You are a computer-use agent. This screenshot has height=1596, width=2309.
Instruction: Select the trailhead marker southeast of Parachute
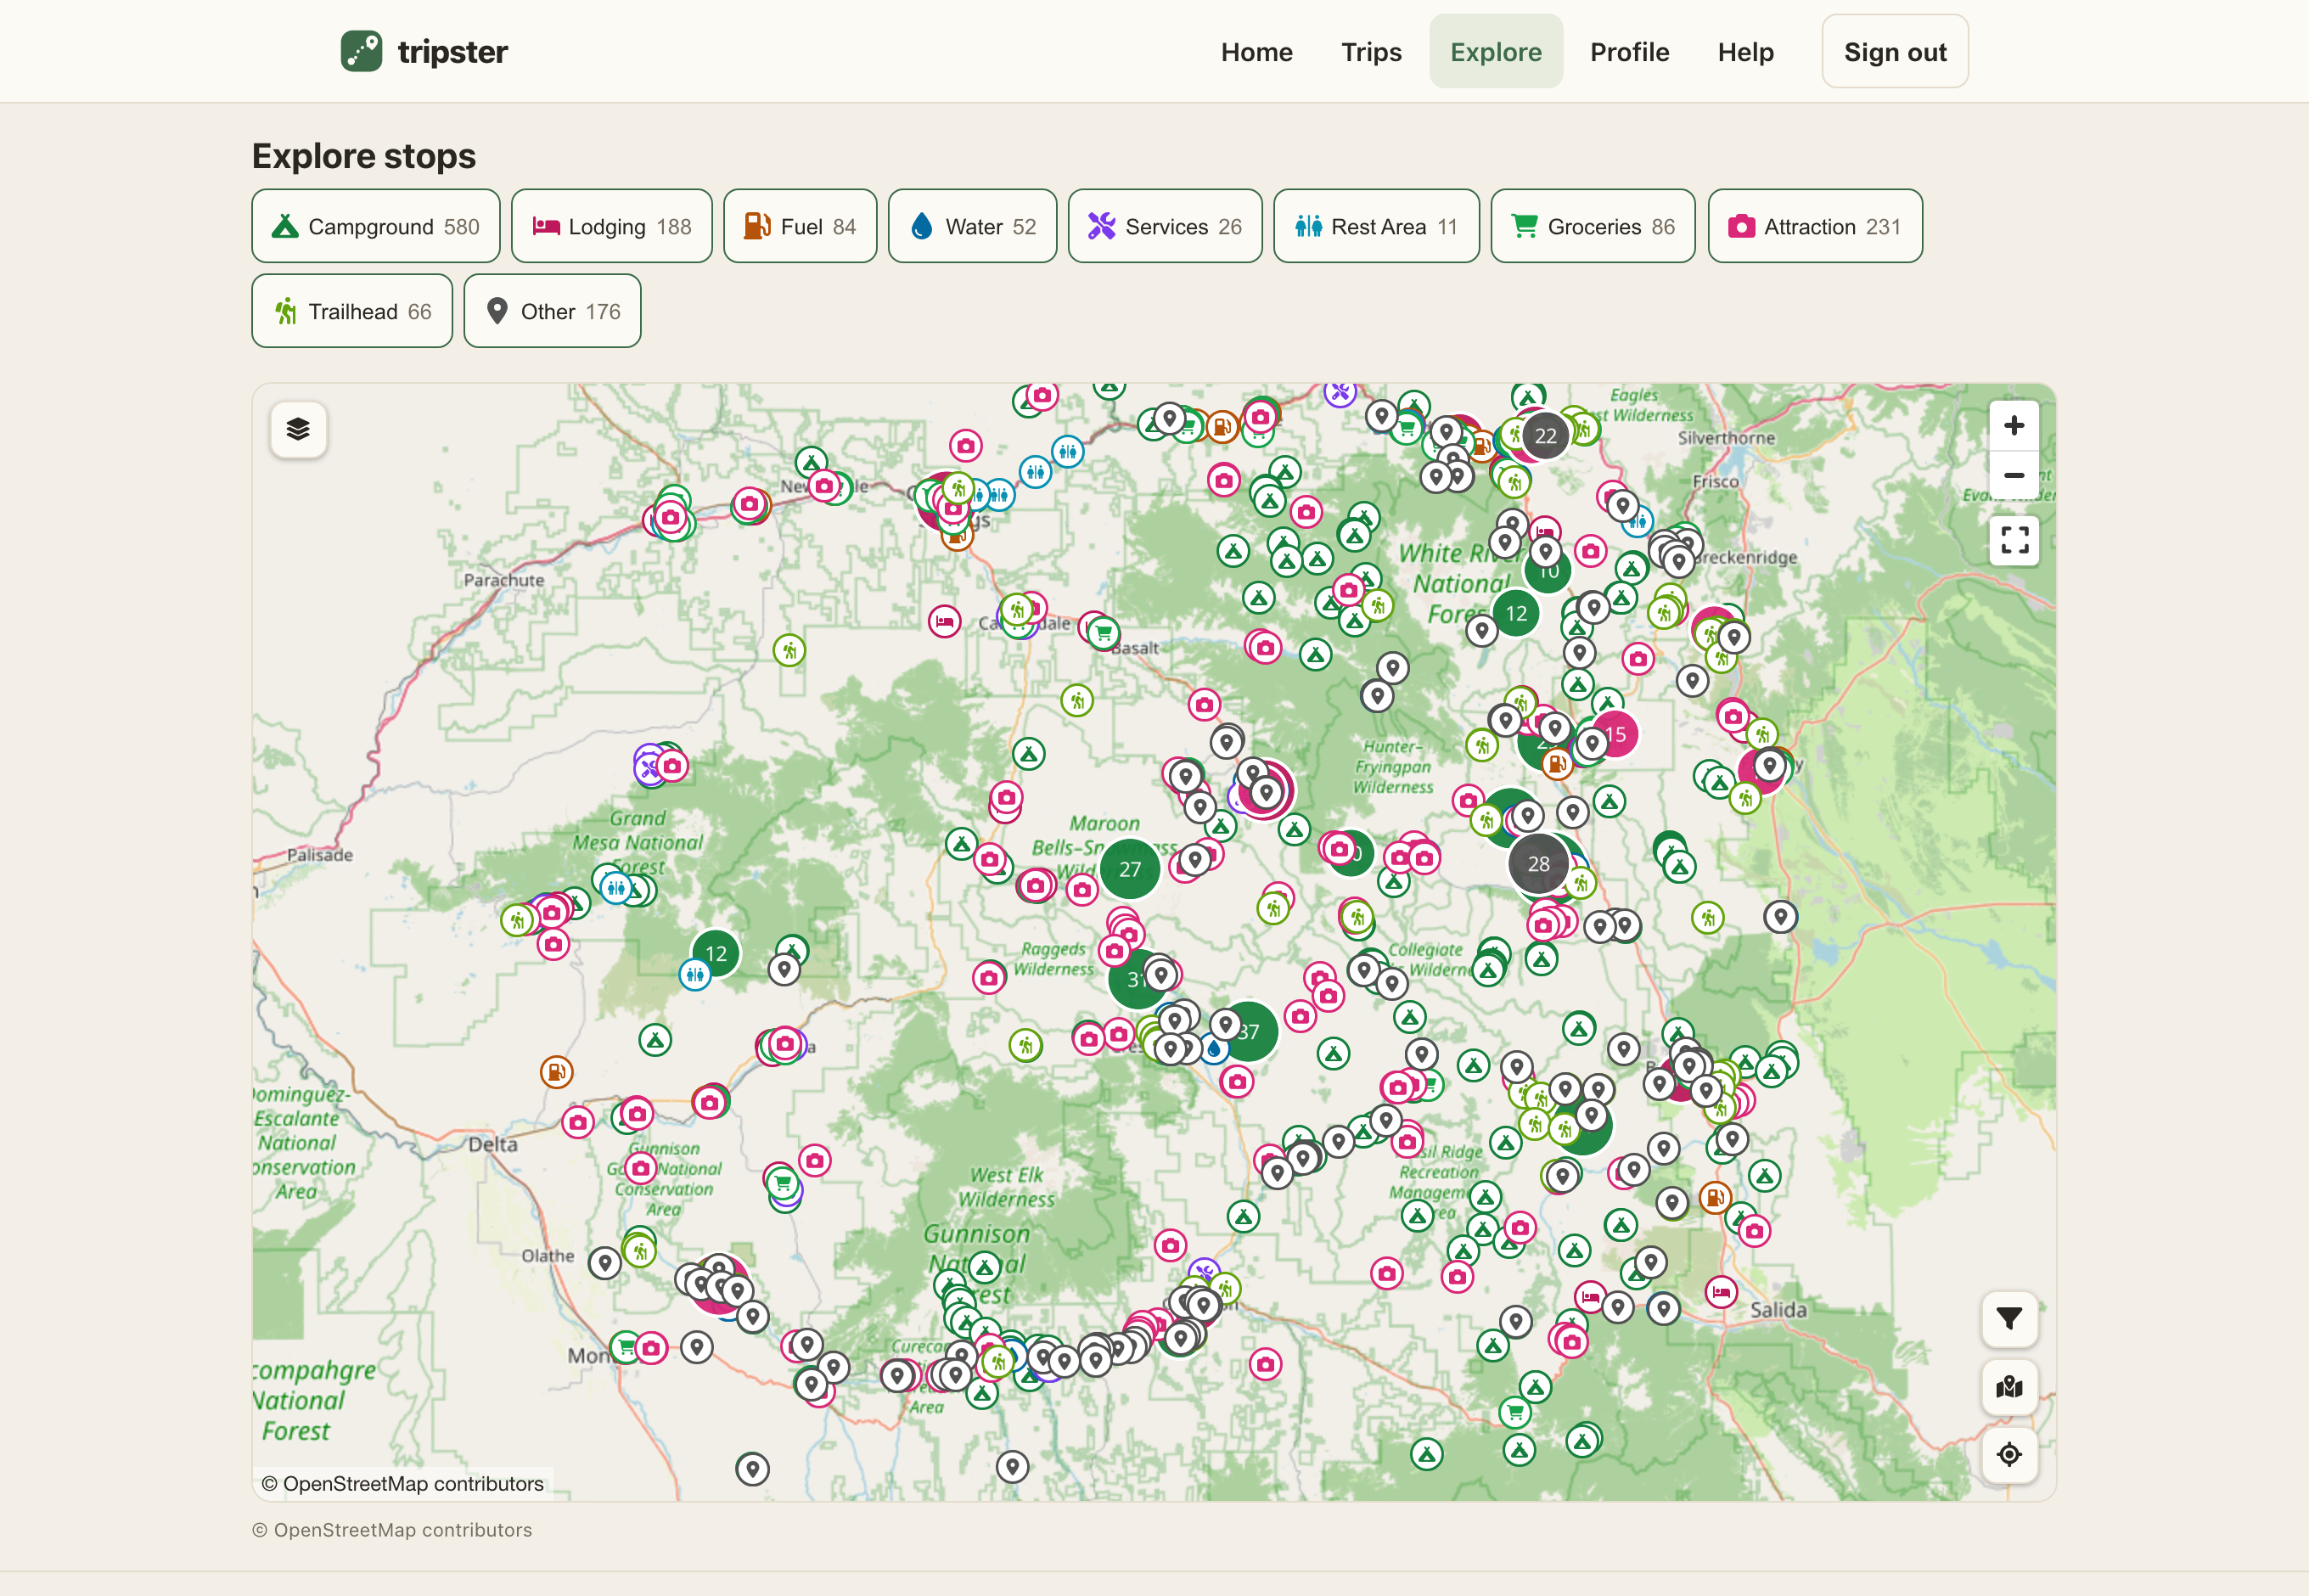coord(789,652)
